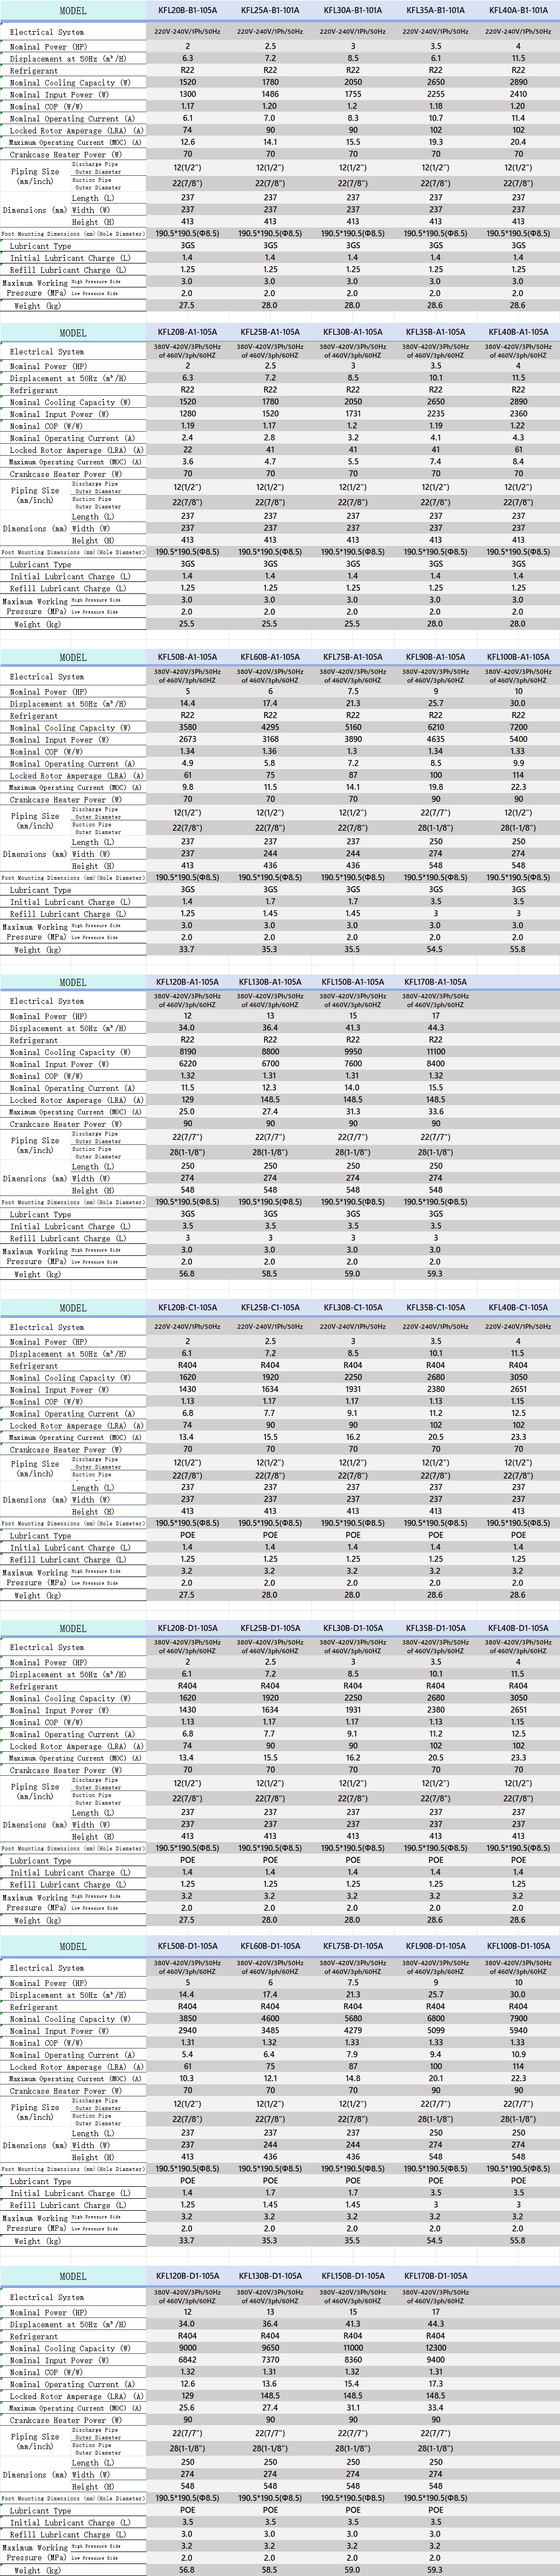560x2576 pixels.
Task: Click the 12300 cooling capacity value
Action: 435,2347
